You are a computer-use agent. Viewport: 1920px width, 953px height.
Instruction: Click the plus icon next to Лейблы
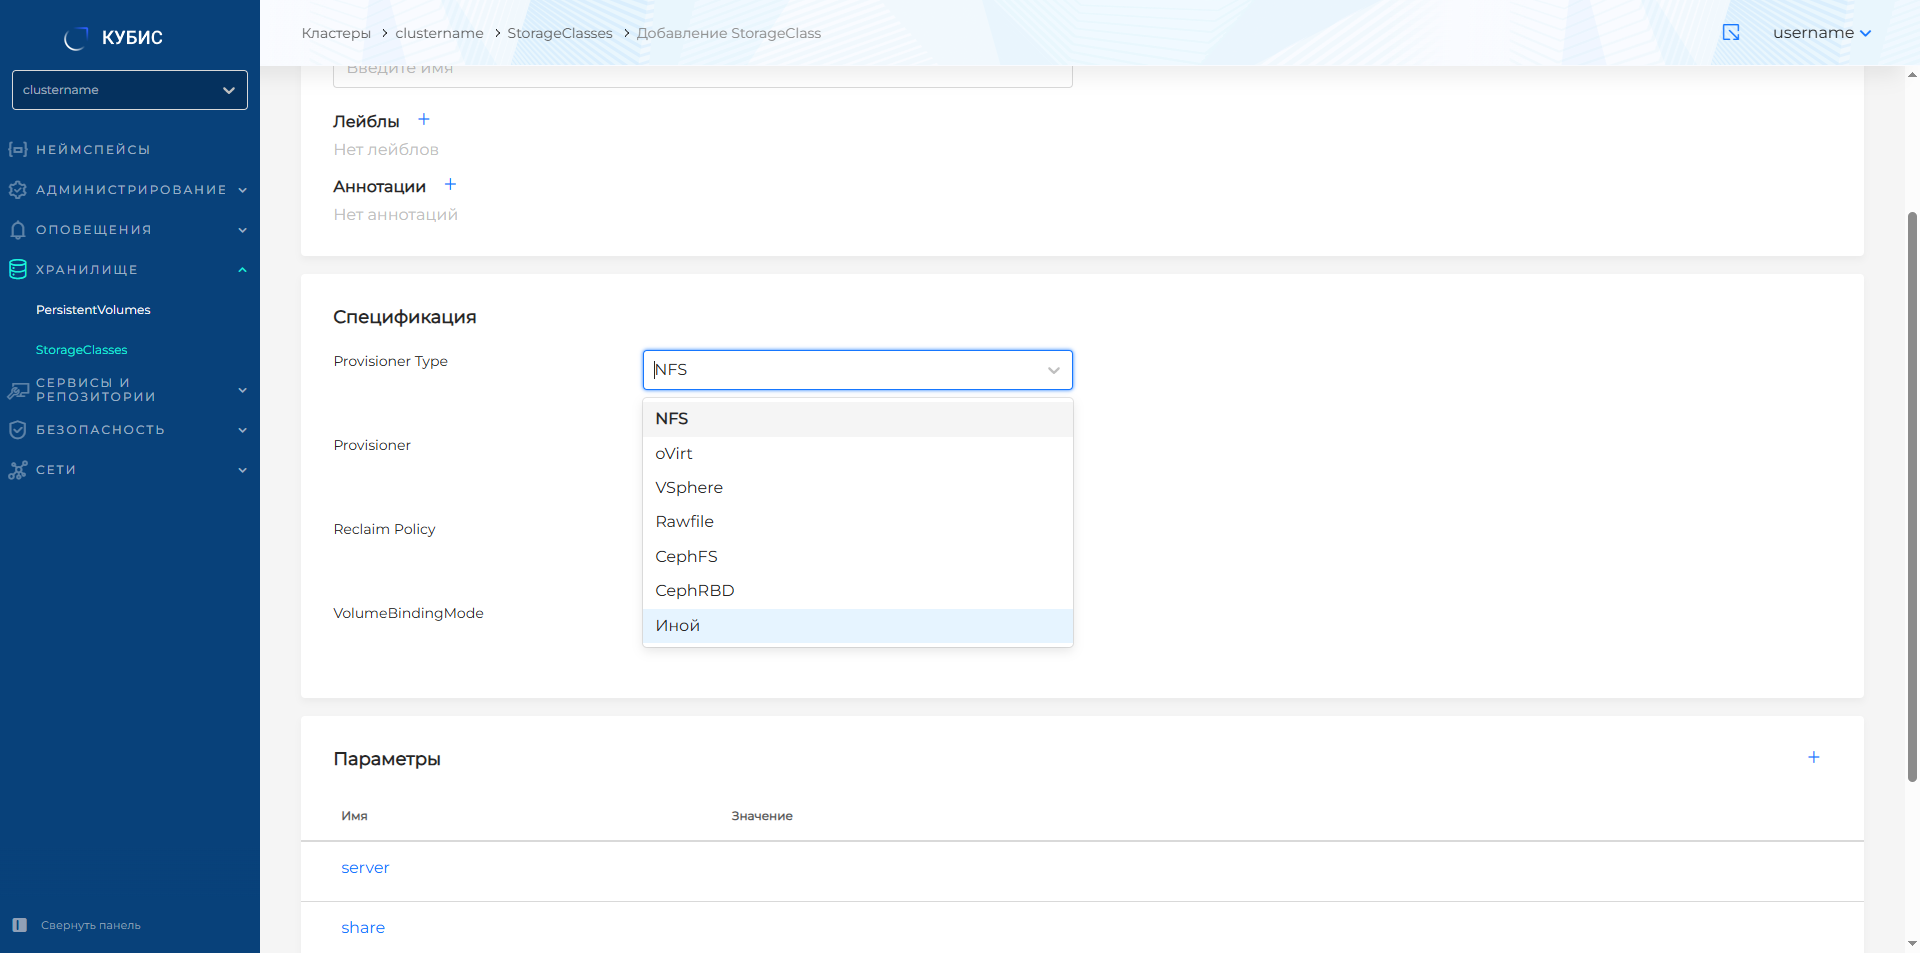(x=424, y=120)
